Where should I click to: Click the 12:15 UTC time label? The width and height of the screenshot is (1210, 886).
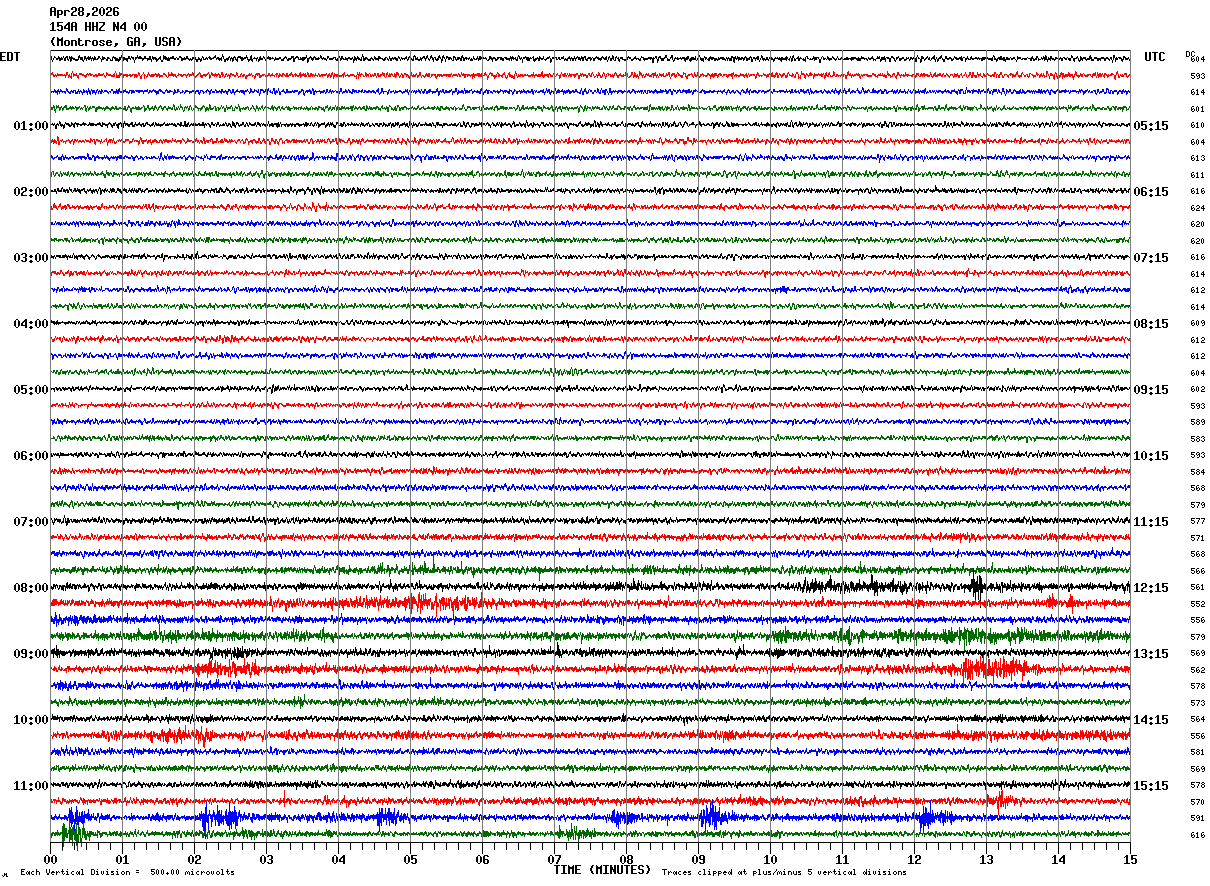(x=1151, y=588)
